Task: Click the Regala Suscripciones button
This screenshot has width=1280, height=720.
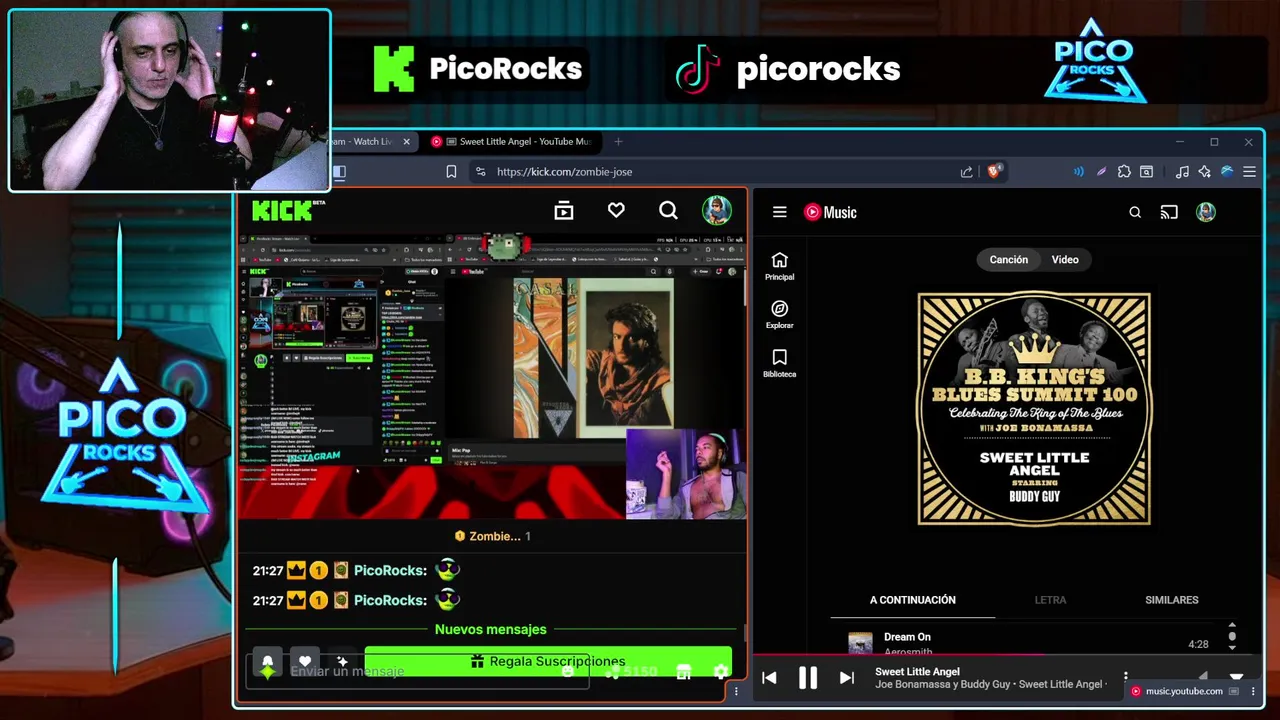Action: (548, 661)
